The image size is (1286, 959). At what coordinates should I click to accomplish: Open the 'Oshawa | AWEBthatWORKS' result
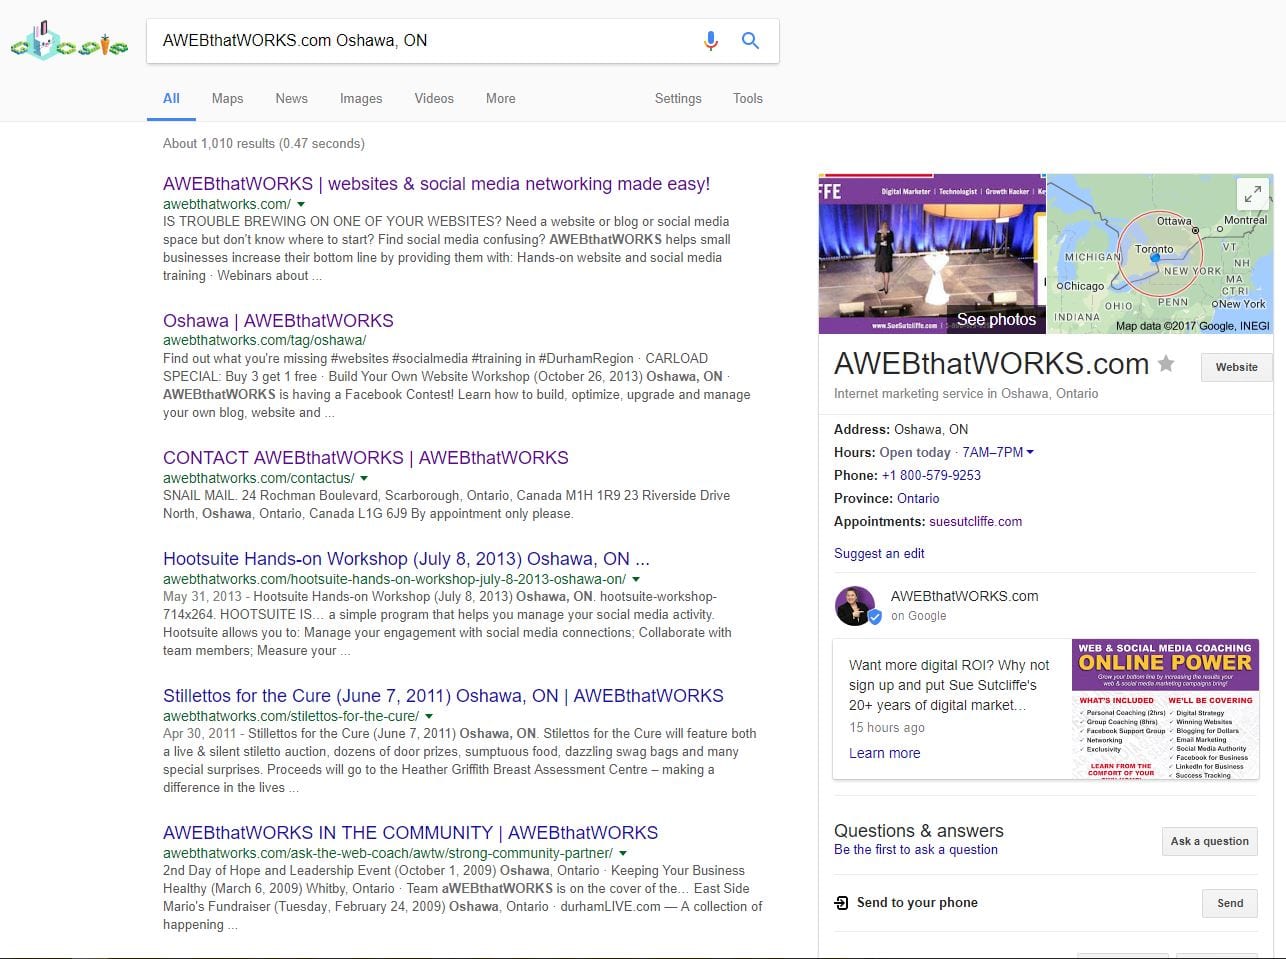(x=278, y=321)
